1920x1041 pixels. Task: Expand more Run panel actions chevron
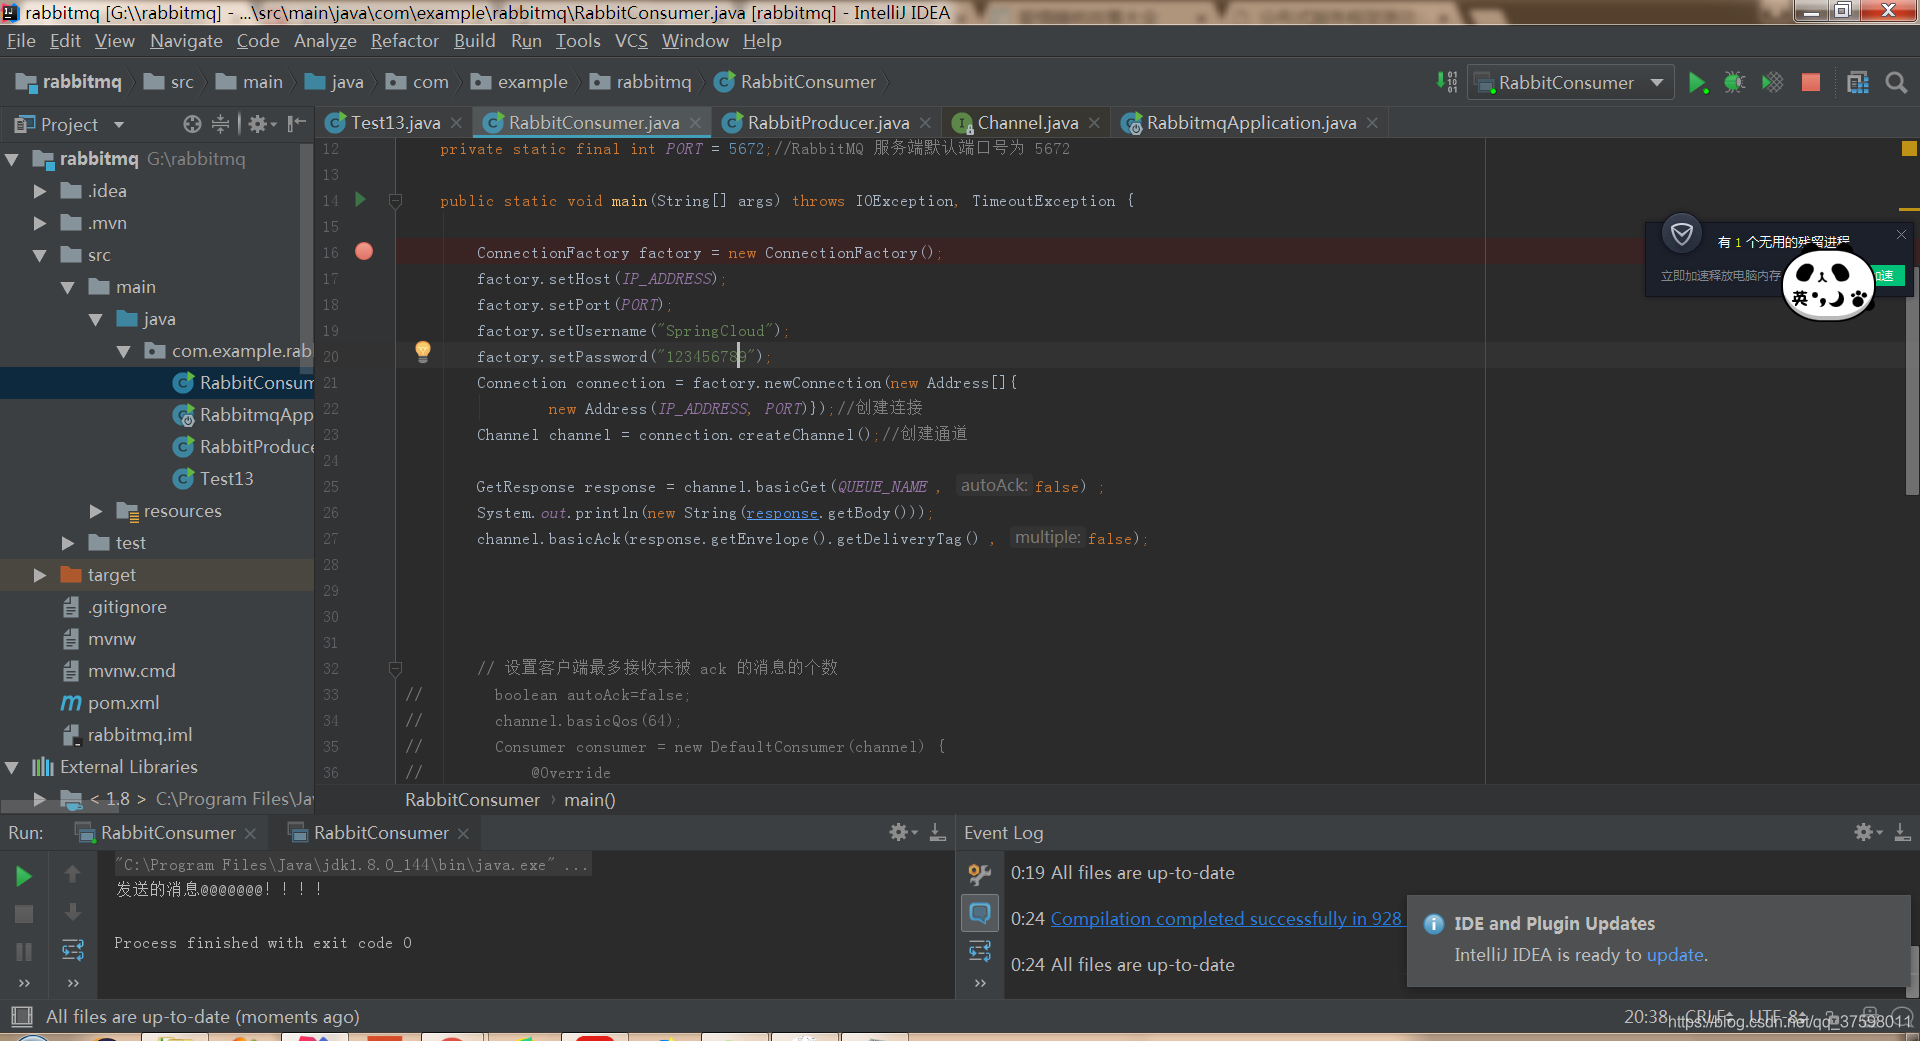24,983
